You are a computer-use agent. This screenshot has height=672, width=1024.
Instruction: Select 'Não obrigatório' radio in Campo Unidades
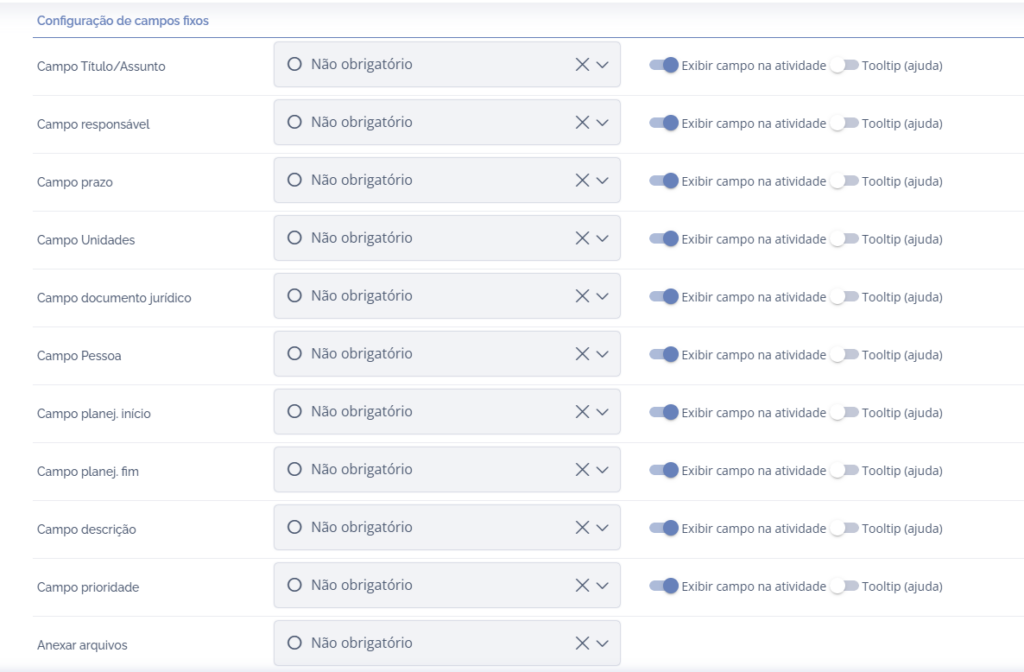click(x=295, y=238)
